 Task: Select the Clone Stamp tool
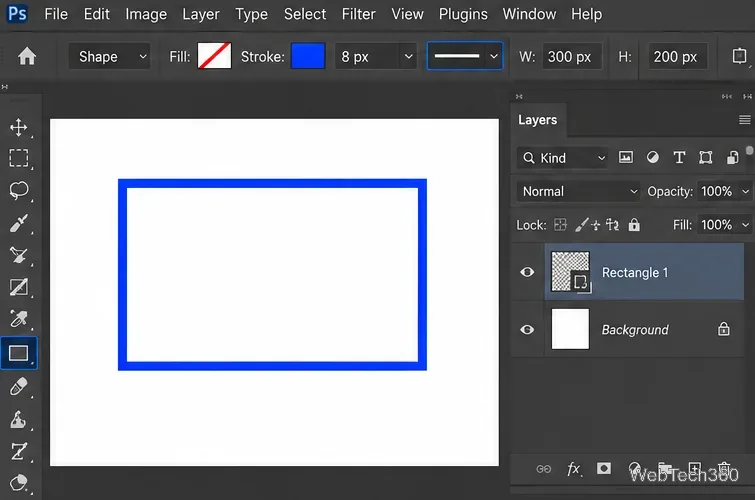[x=18, y=420]
